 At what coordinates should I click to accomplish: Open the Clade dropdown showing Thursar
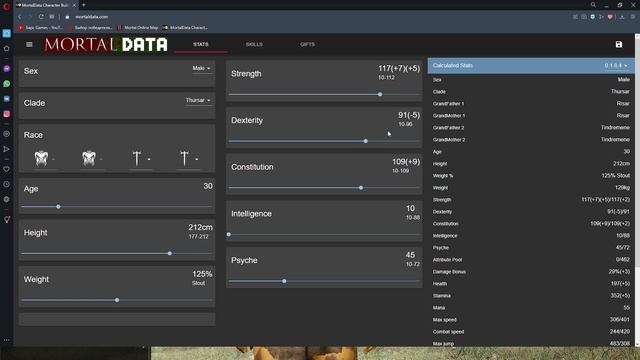coord(198,100)
